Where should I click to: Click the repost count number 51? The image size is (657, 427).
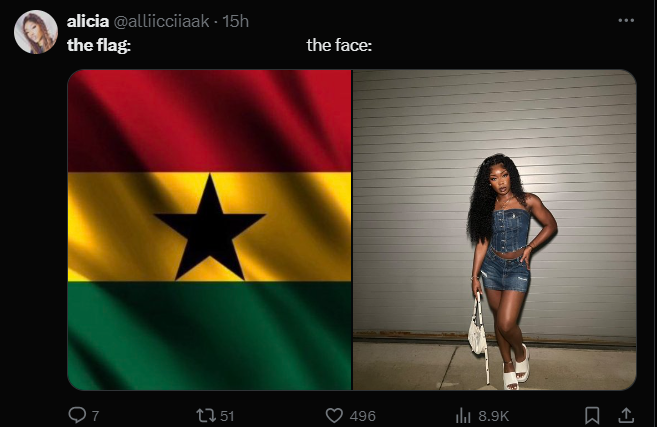(x=226, y=416)
